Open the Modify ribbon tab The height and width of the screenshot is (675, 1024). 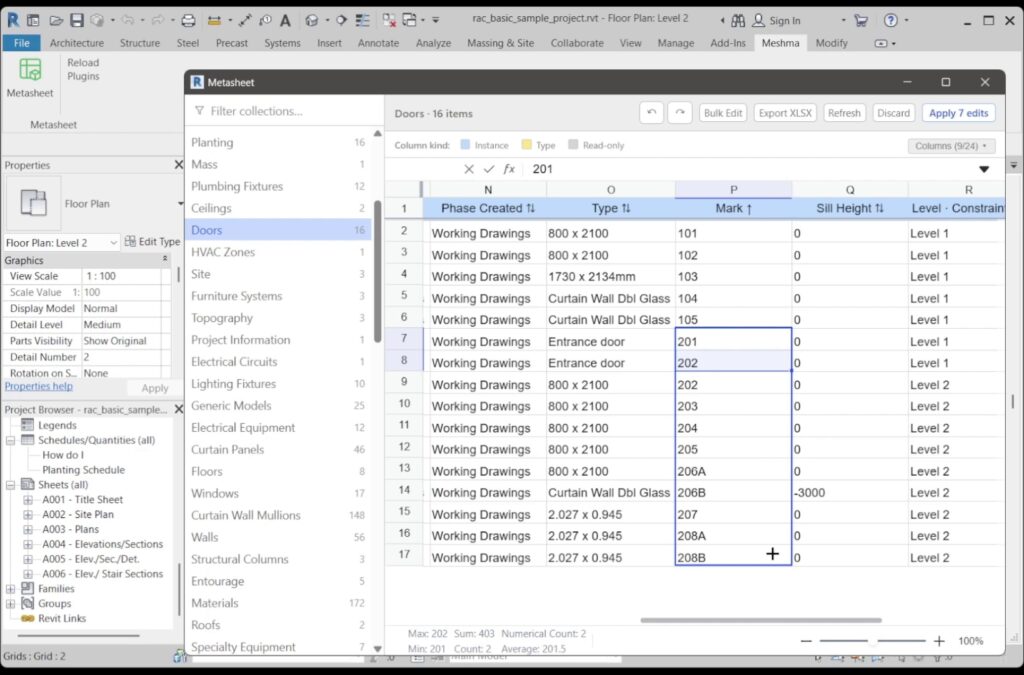pyautogui.click(x=831, y=43)
